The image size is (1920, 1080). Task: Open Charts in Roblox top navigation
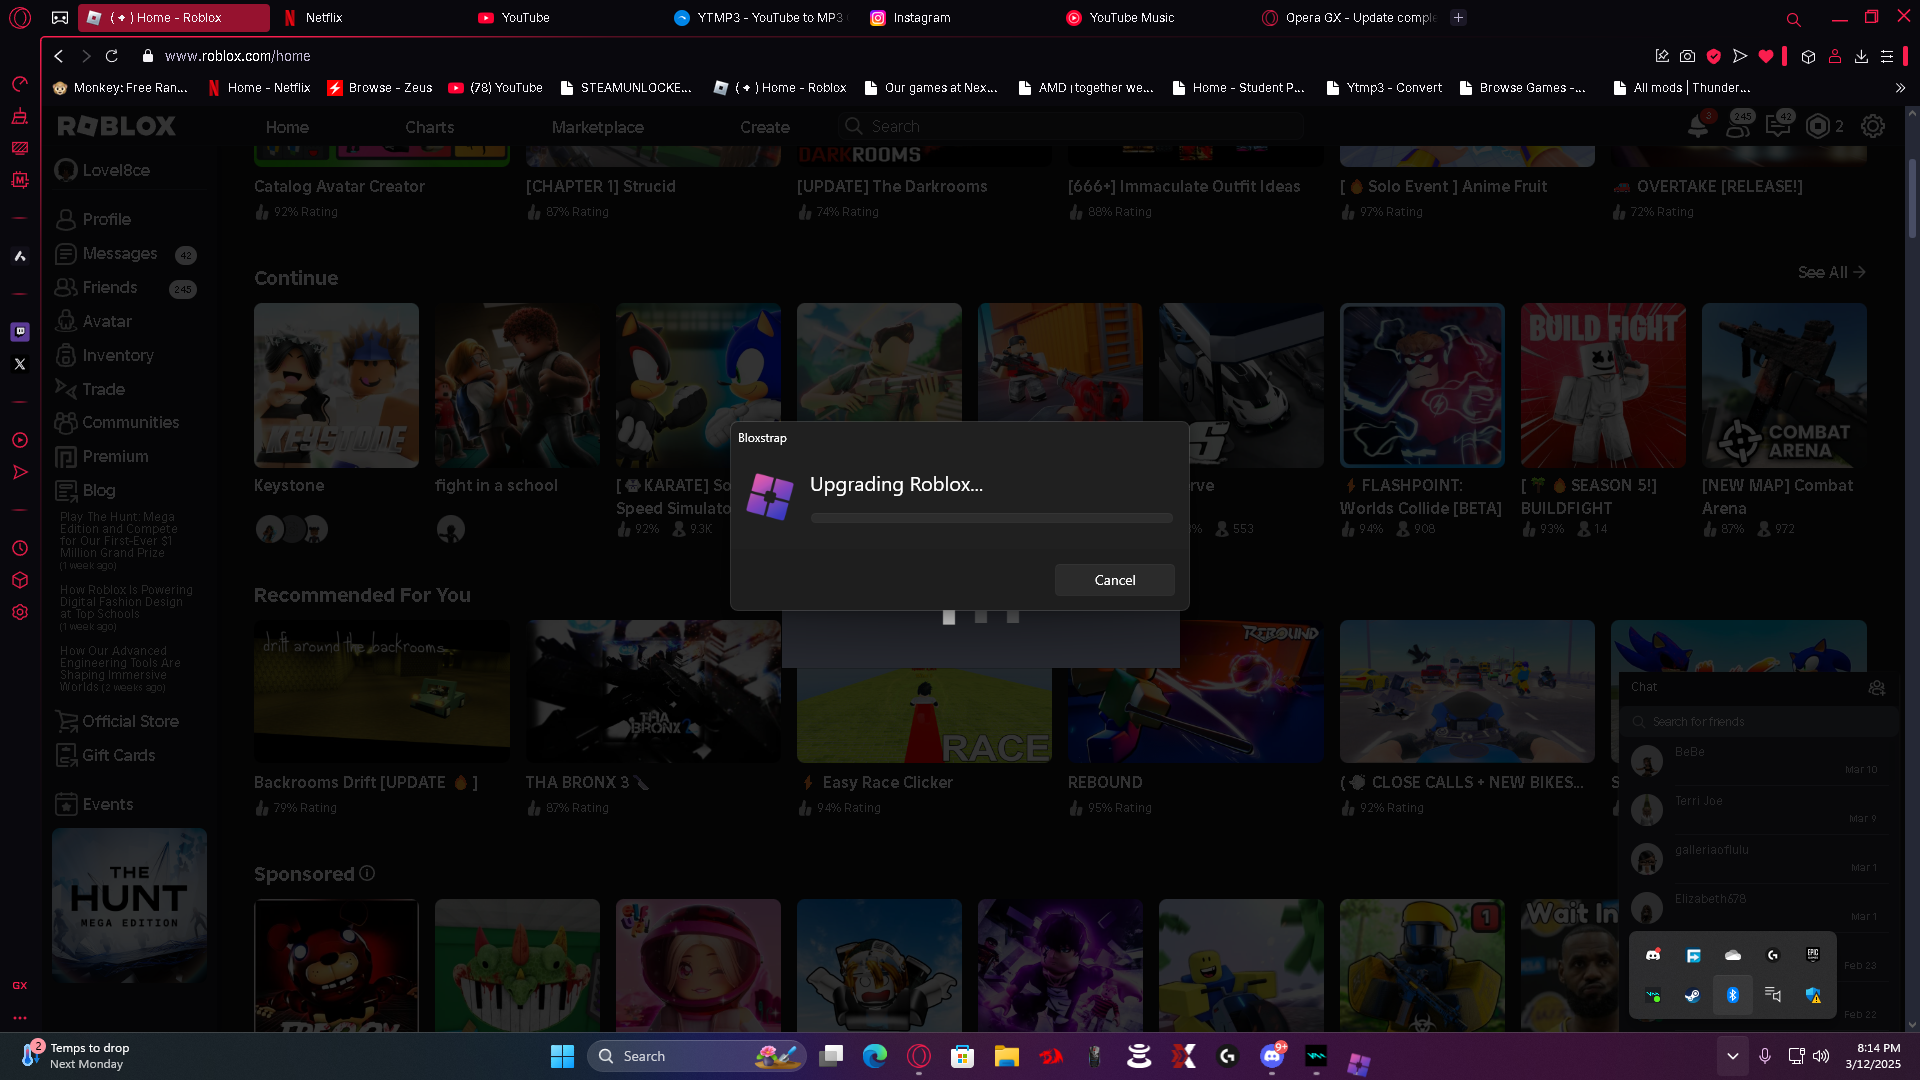click(x=429, y=127)
